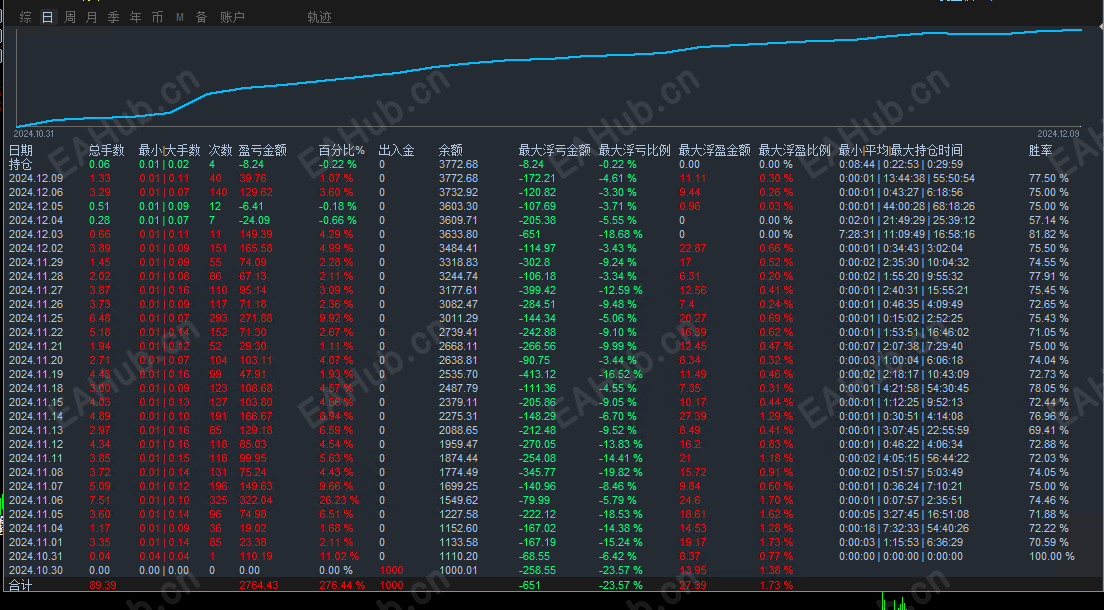Open the 轨迹 track tab
The image size is (1104, 610).
[319, 17]
